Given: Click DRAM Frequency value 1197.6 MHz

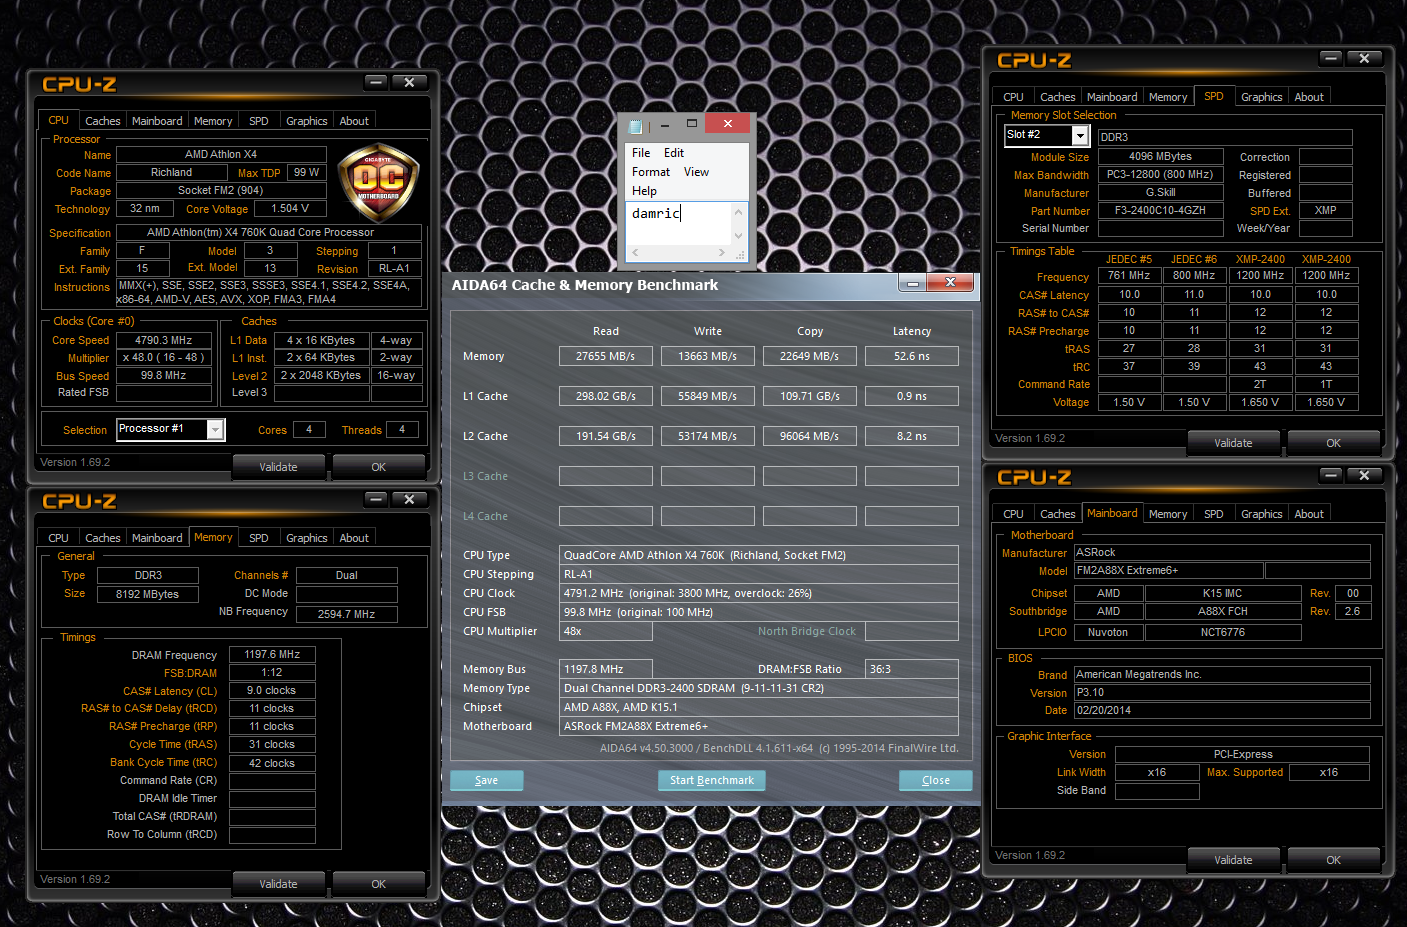Looking at the screenshot, I should coord(272,655).
